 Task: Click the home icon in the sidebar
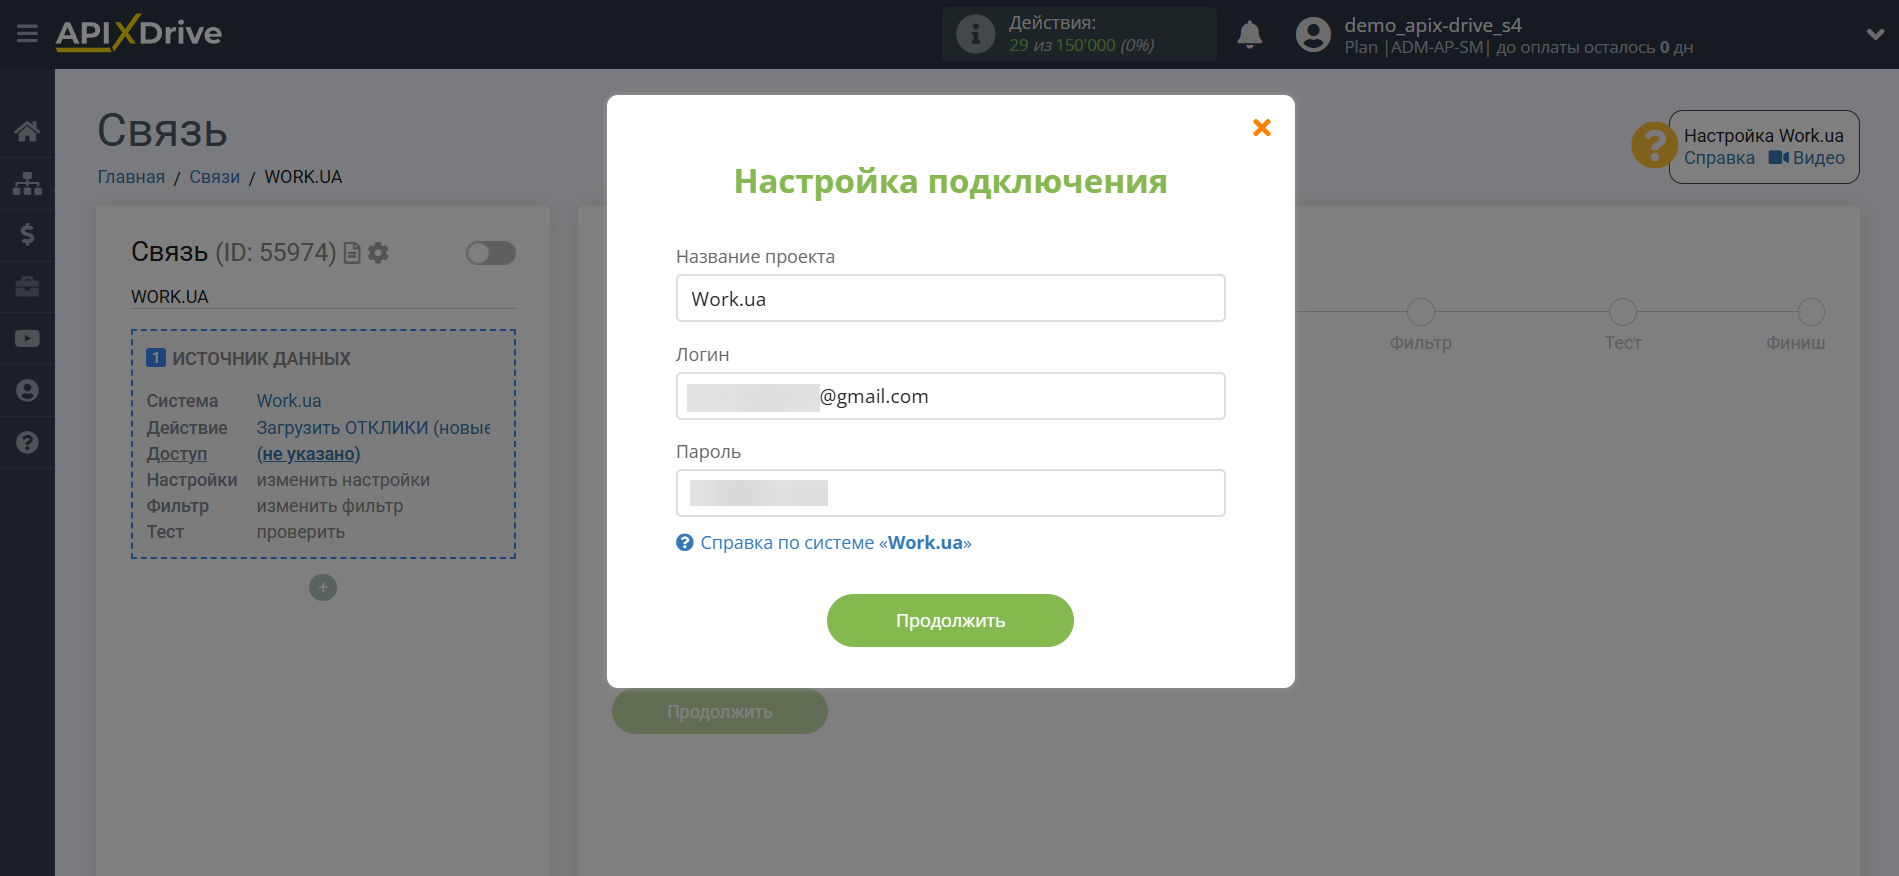(x=27, y=131)
